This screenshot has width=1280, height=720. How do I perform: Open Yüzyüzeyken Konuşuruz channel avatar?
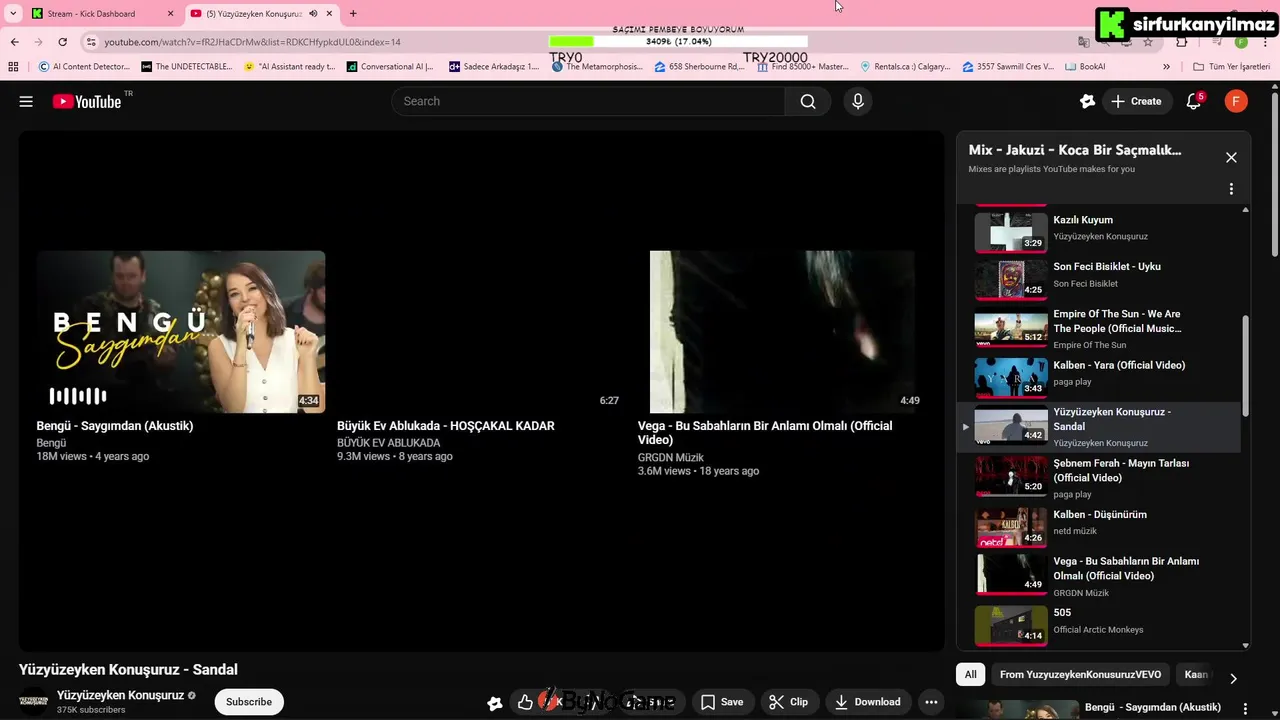[x=34, y=702]
